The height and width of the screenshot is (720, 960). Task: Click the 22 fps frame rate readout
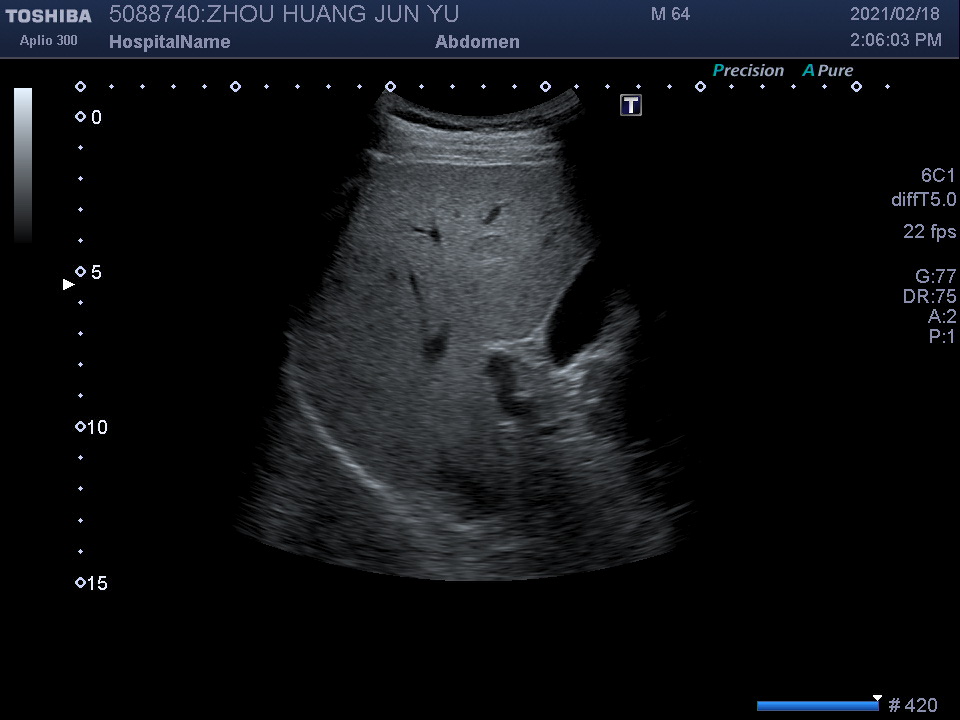click(x=929, y=232)
